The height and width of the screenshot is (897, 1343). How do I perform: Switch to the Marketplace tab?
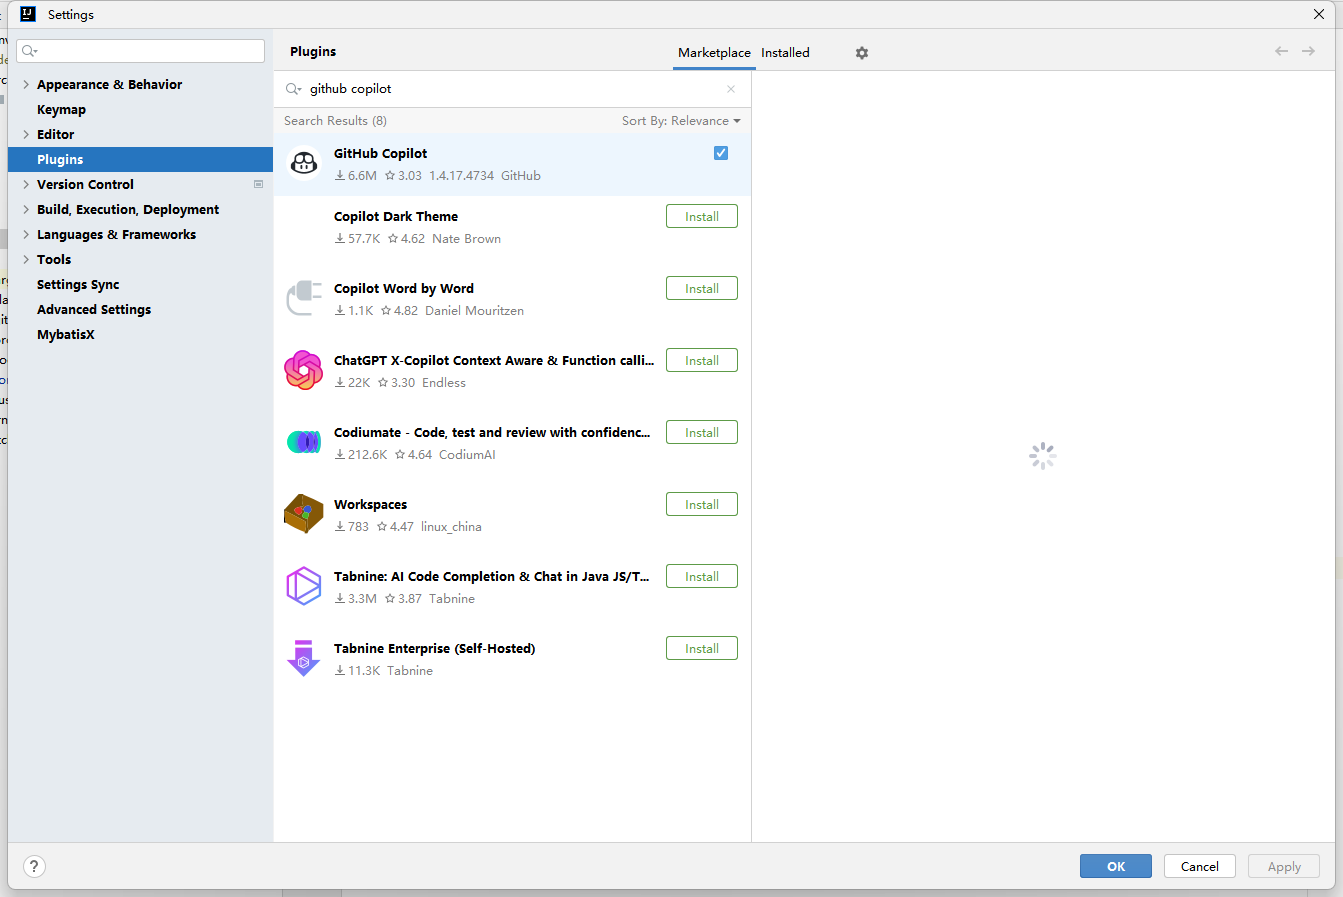point(714,53)
